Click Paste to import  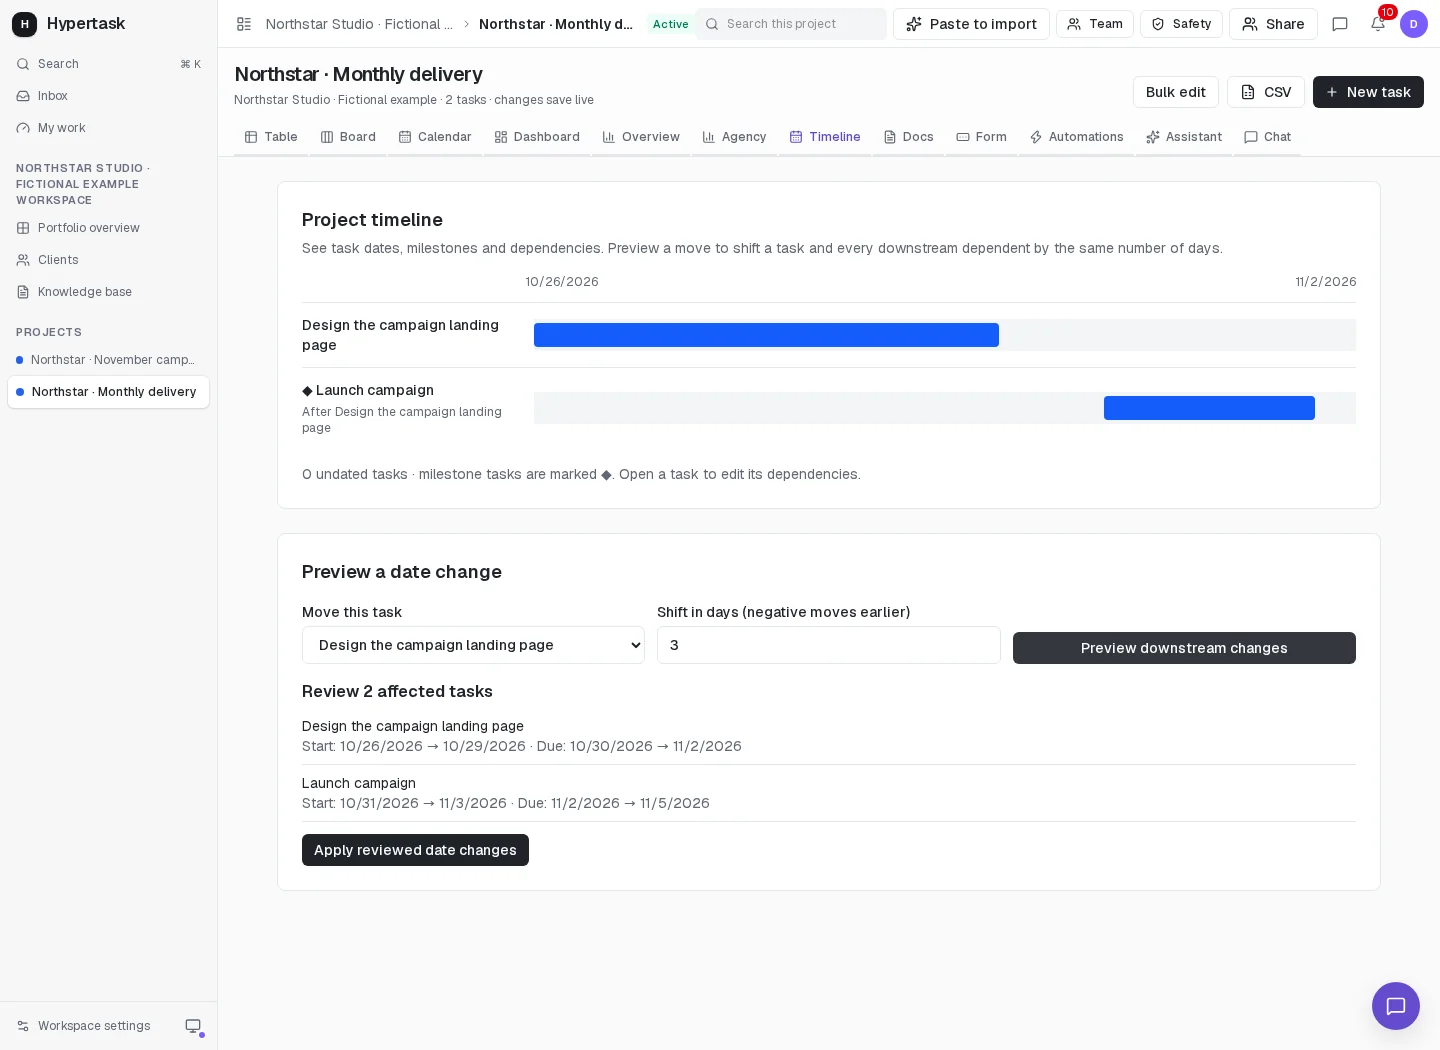(x=971, y=24)
